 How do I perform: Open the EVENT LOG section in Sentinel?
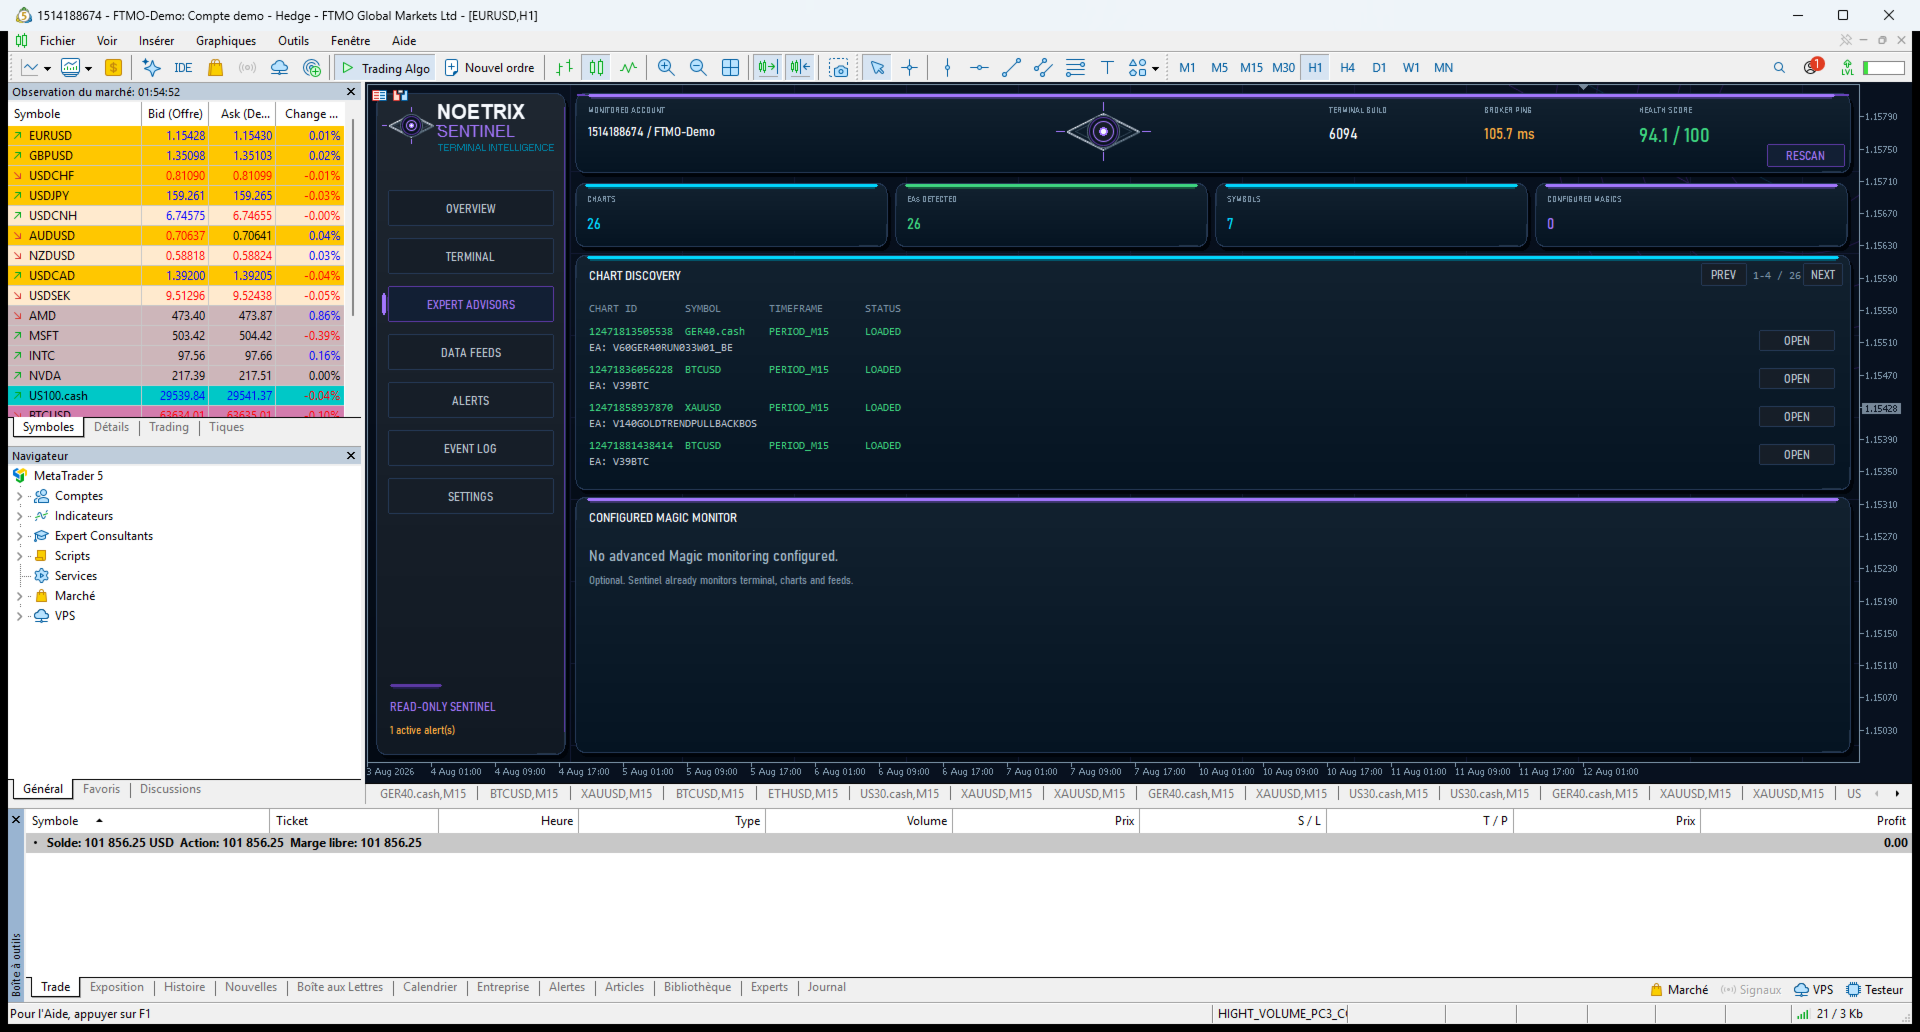point(470,449)
